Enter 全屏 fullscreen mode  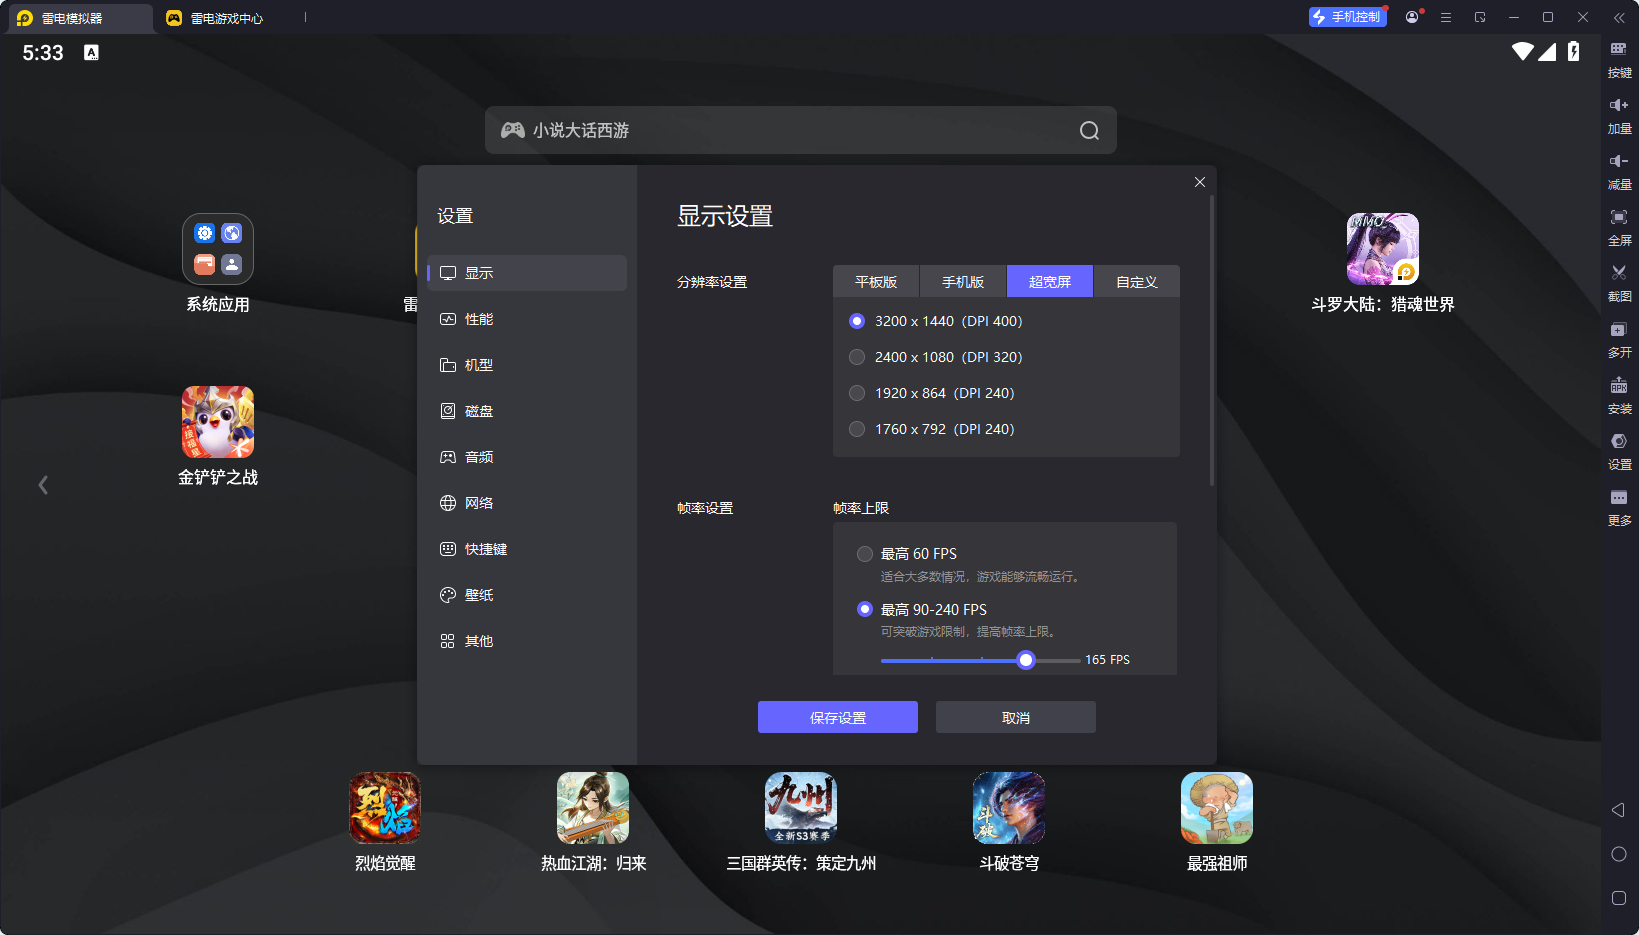coord(1619,227)
